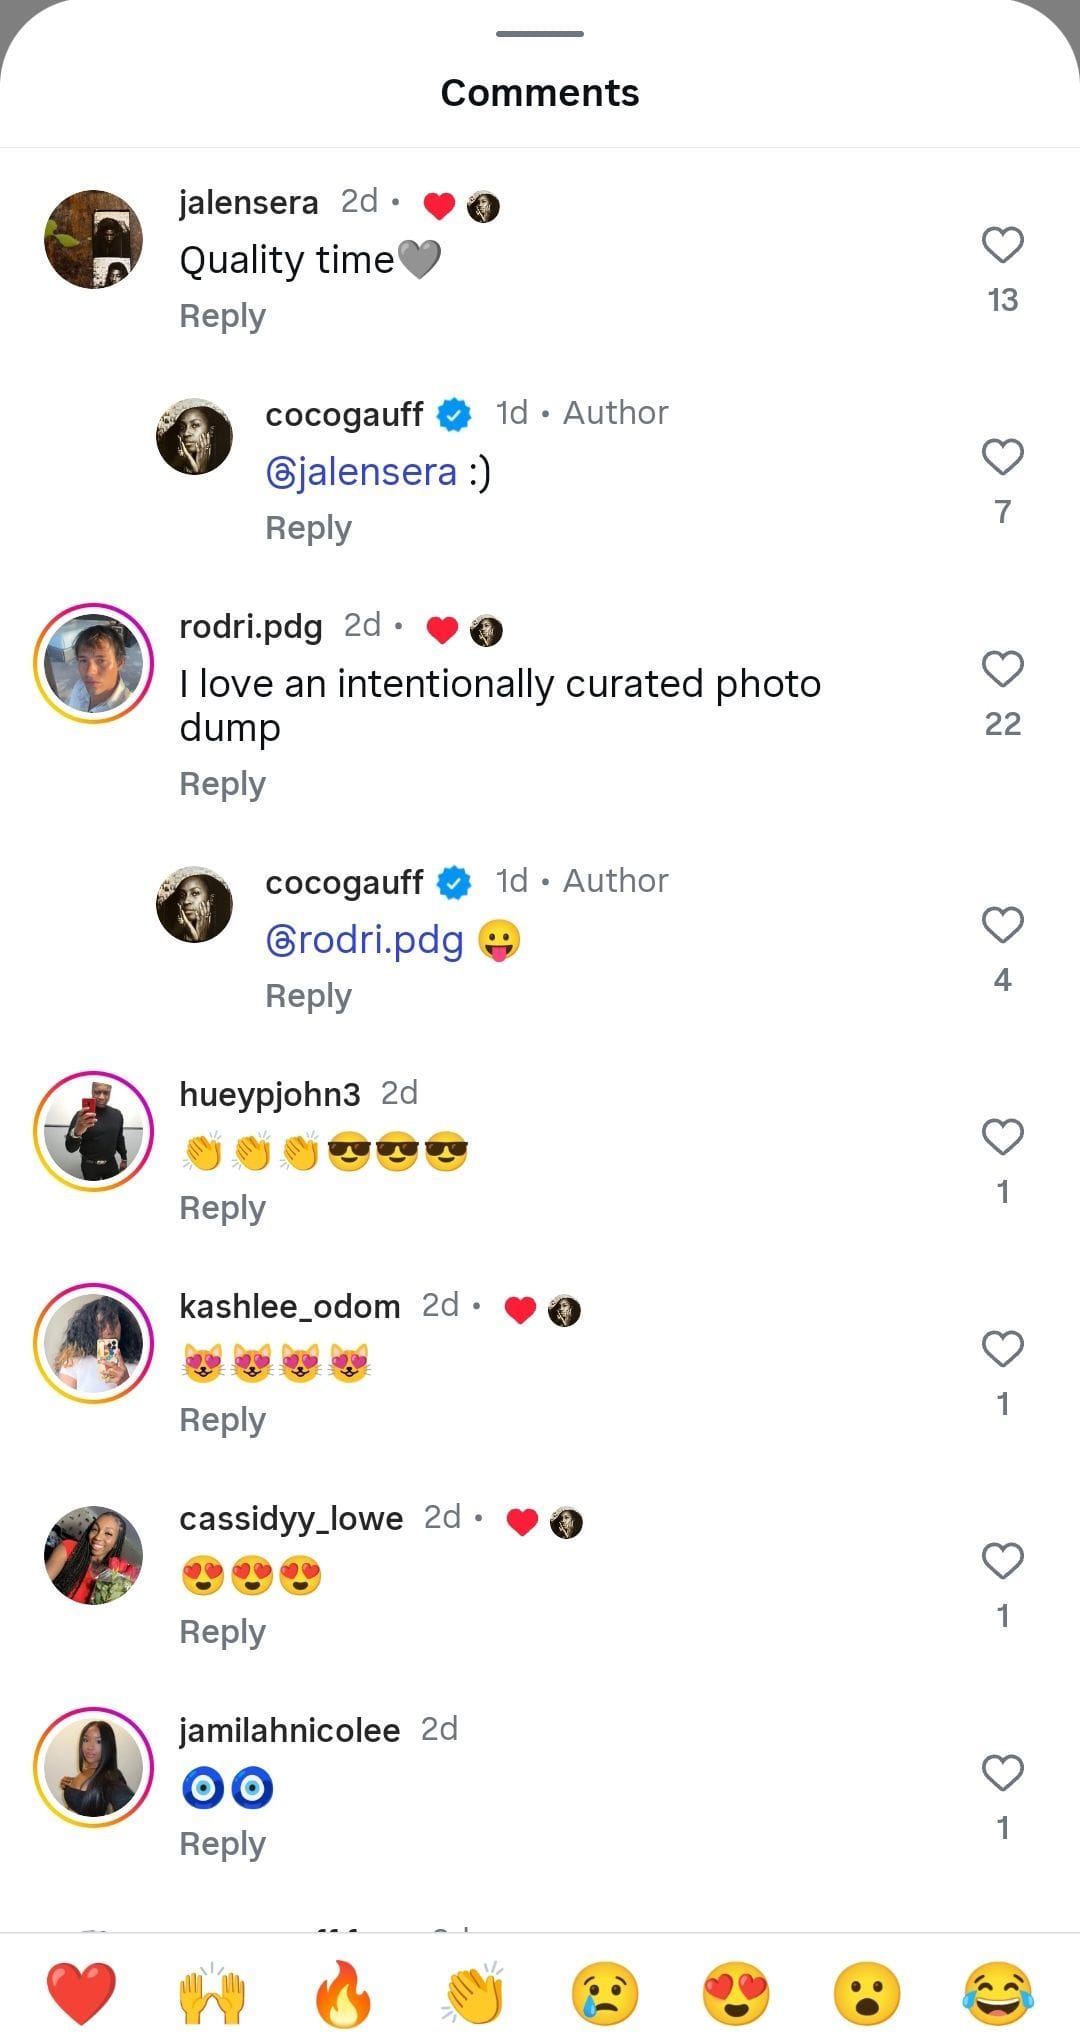Open cocogauff's profile via username

click(344, 413)
